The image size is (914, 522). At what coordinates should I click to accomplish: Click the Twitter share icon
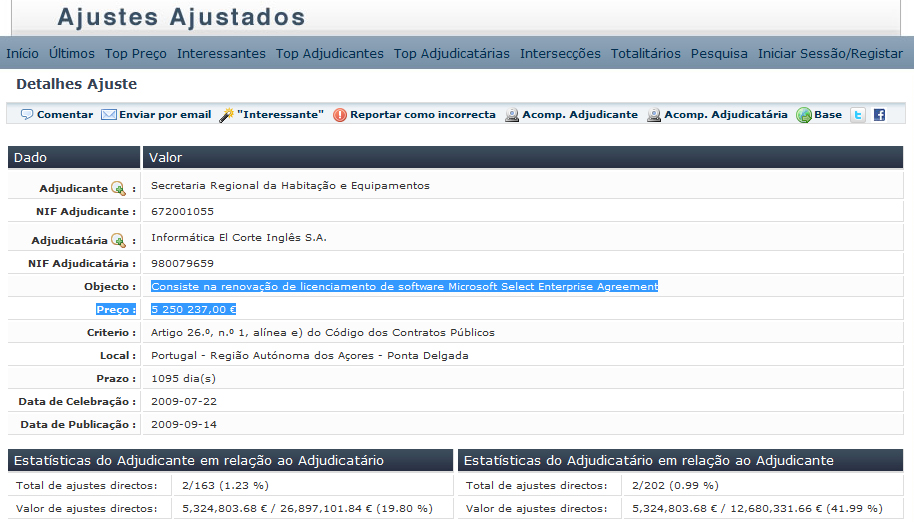(x=857, y=115)
